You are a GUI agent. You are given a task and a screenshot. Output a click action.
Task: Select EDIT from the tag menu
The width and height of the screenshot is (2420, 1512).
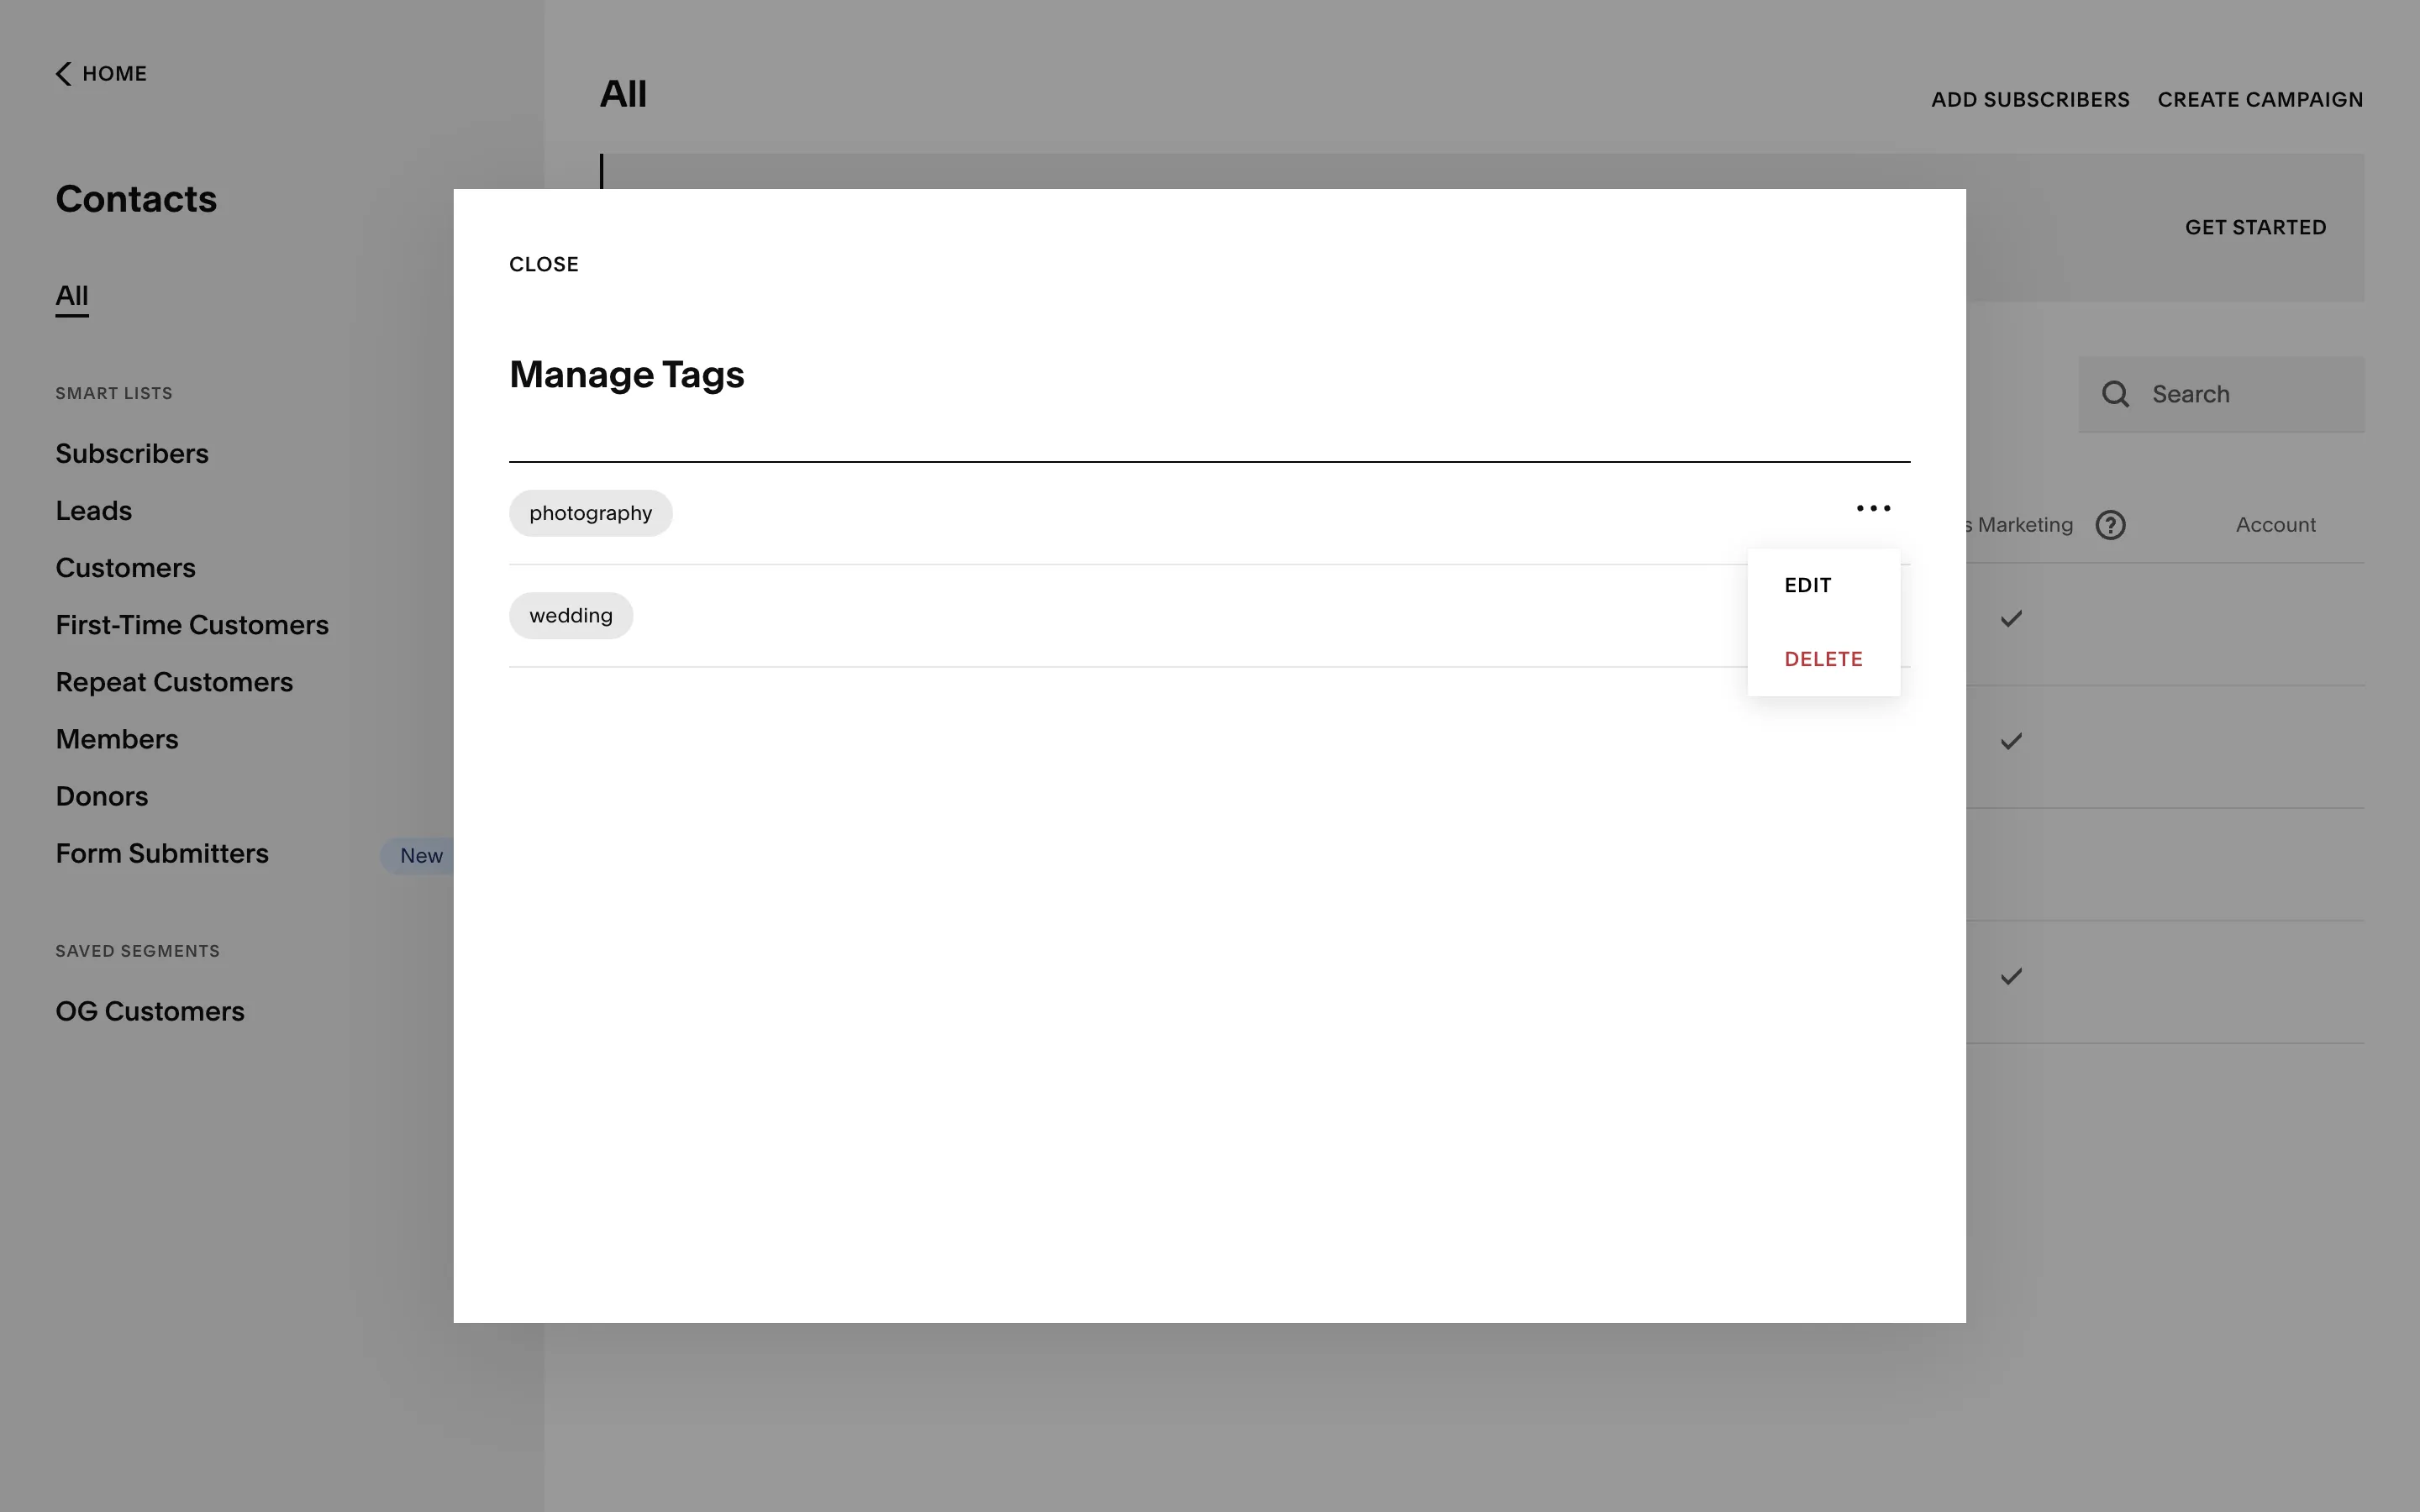(x=1807, y=585)
